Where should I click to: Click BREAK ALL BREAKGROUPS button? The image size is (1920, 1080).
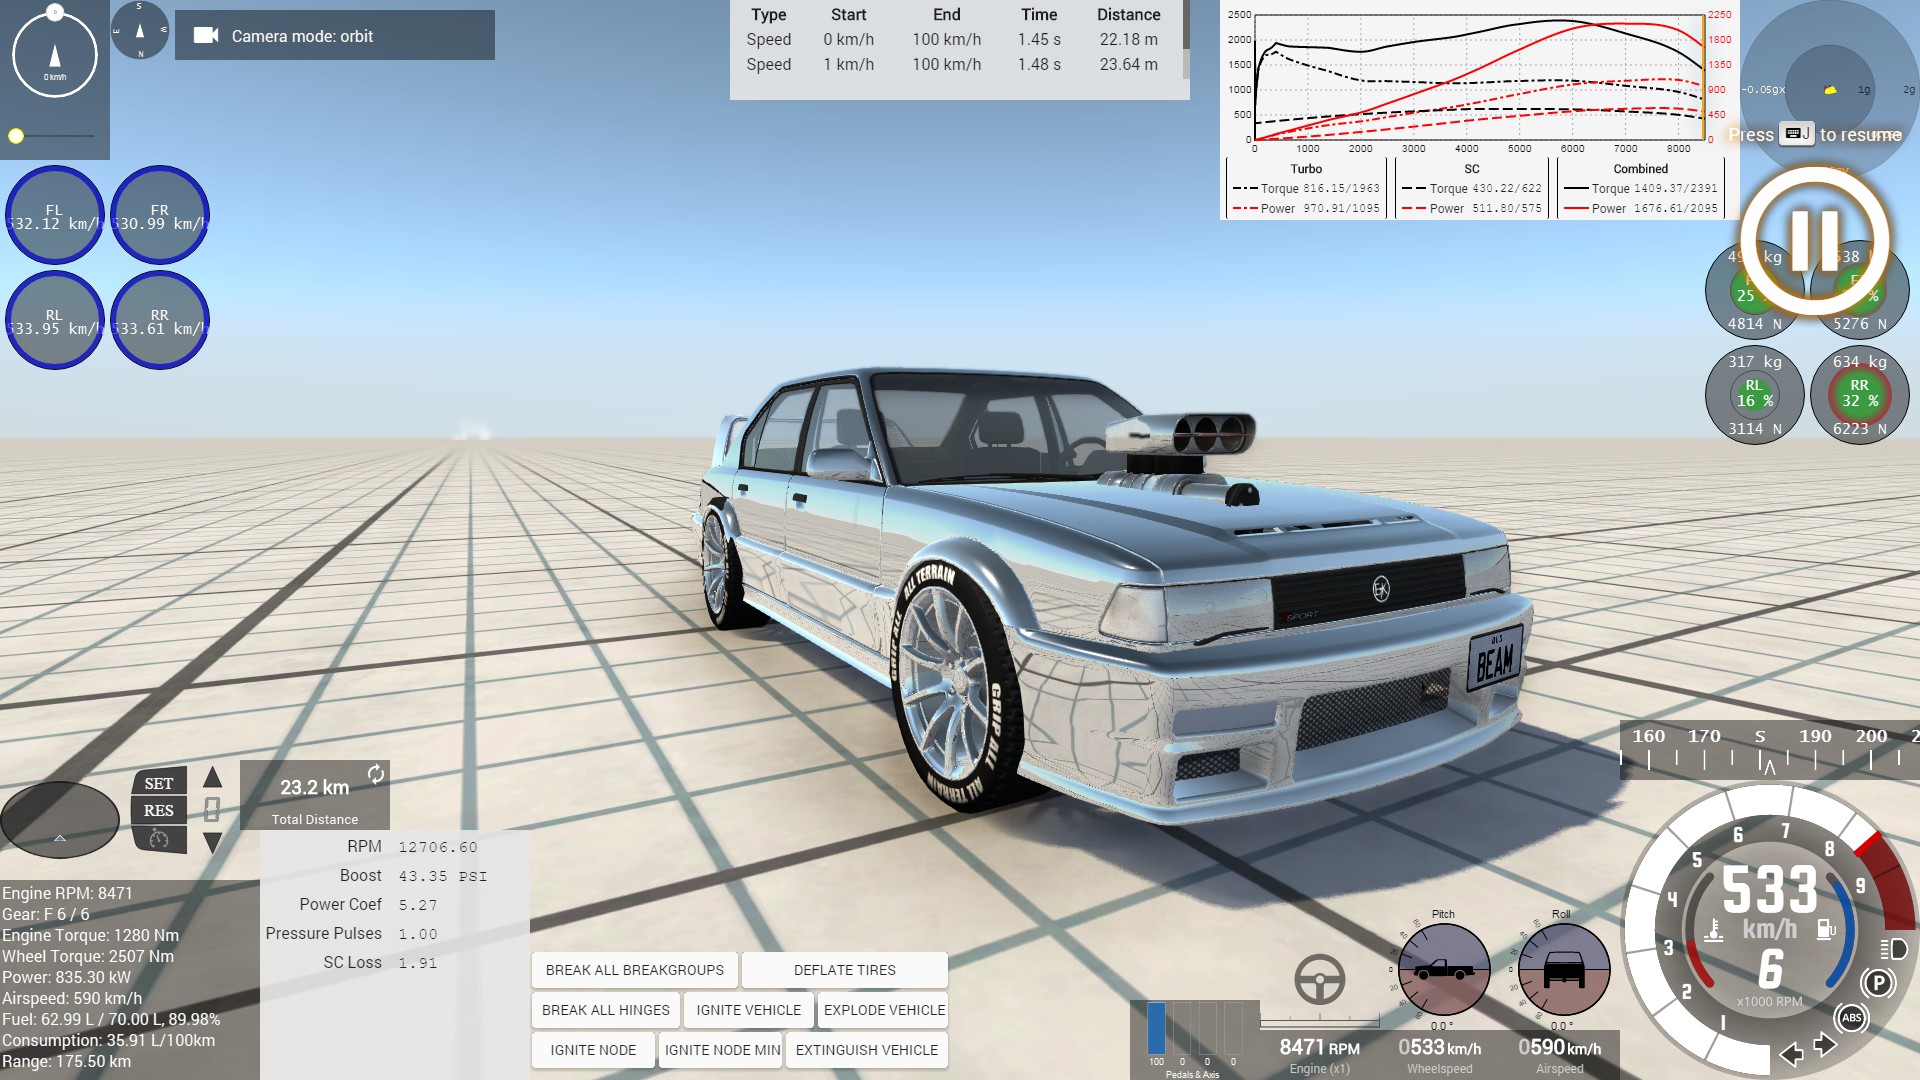pyautogui.click(x=635, y=970)
